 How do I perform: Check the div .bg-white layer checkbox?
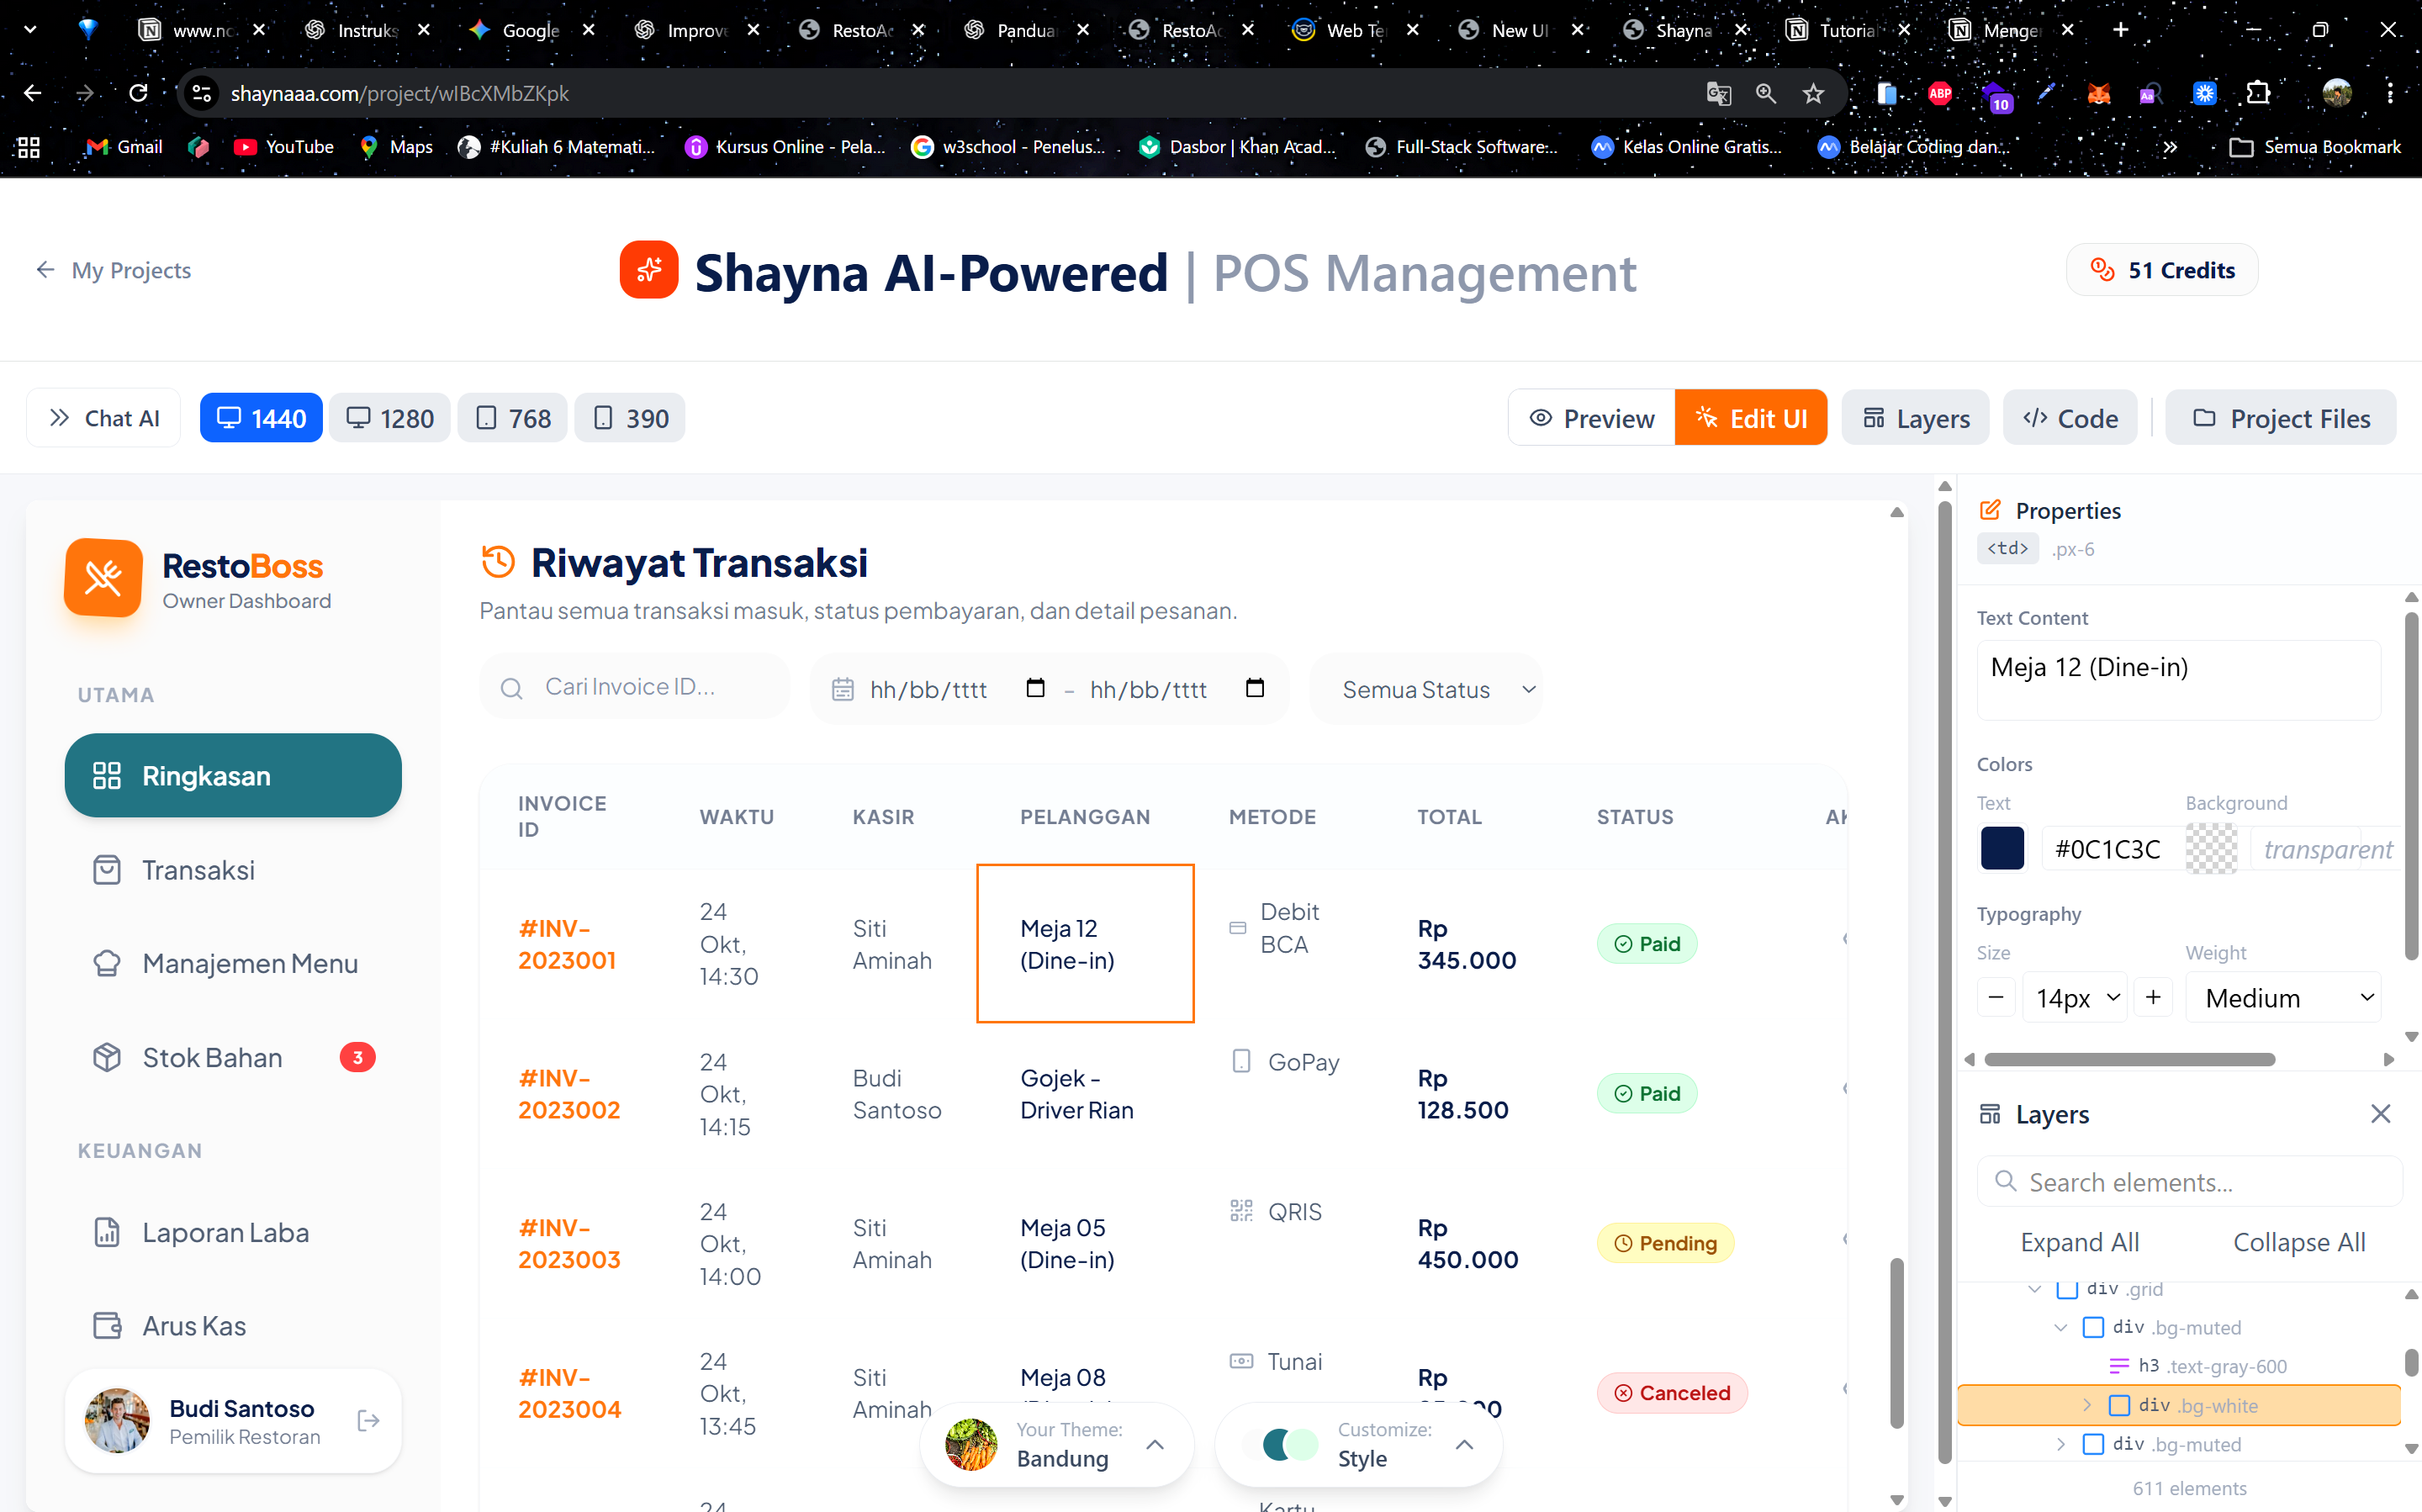(x=2121, y=1405)
